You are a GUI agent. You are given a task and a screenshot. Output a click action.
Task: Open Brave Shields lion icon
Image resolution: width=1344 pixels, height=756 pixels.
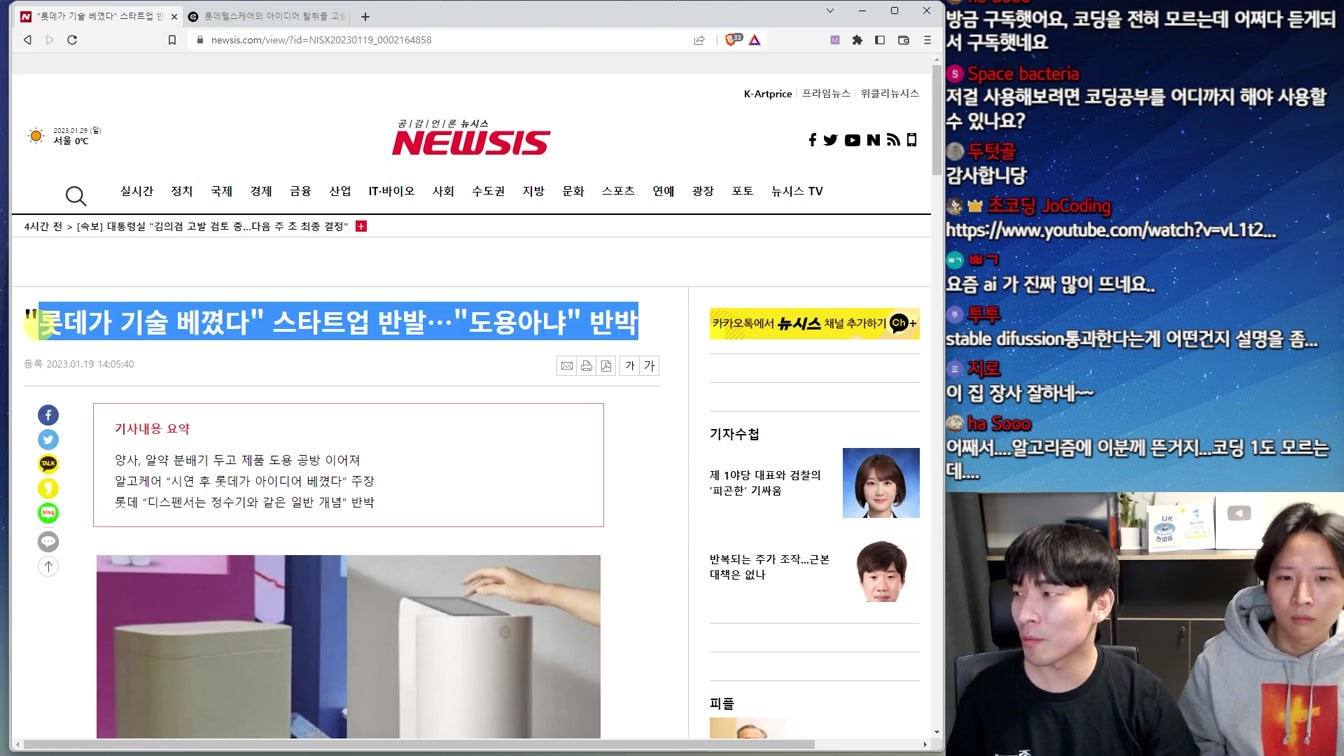pyautogui.click(x=732, y=40)
